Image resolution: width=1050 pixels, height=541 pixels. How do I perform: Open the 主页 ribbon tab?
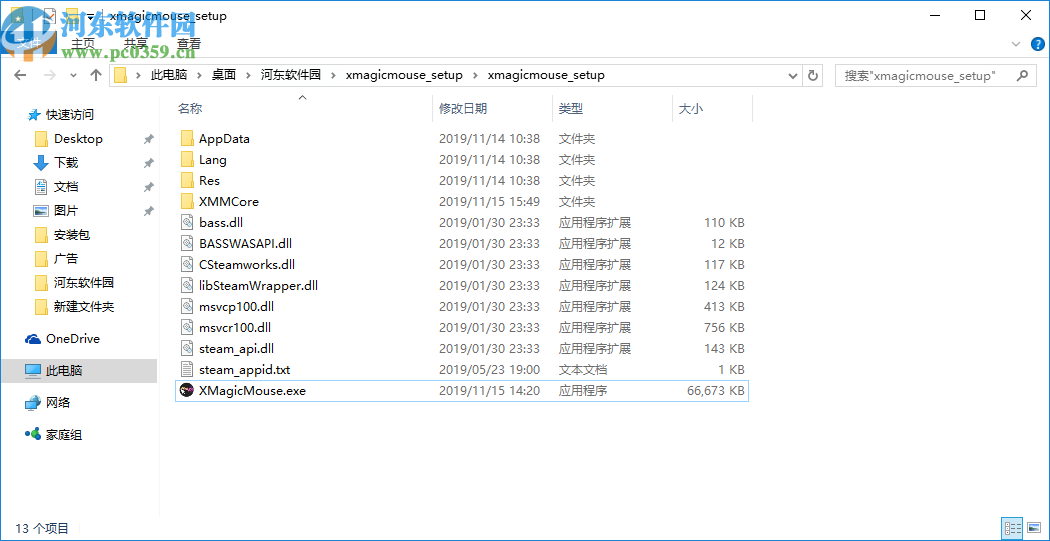coord(83,44)
